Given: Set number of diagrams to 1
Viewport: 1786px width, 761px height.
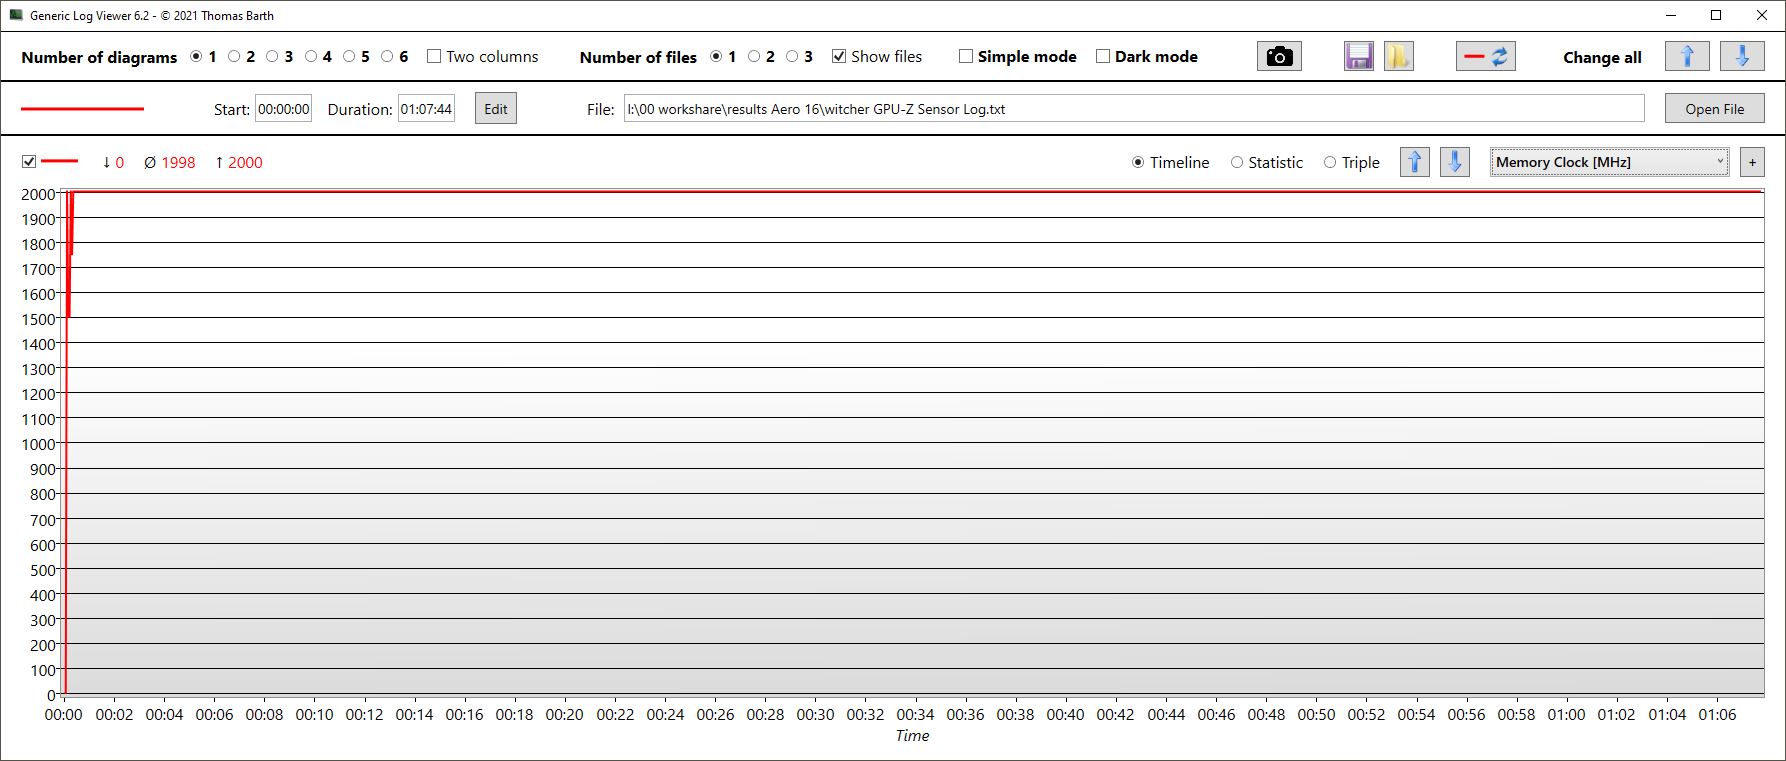Looking at the screenshot, I should [x=196, y=57].
